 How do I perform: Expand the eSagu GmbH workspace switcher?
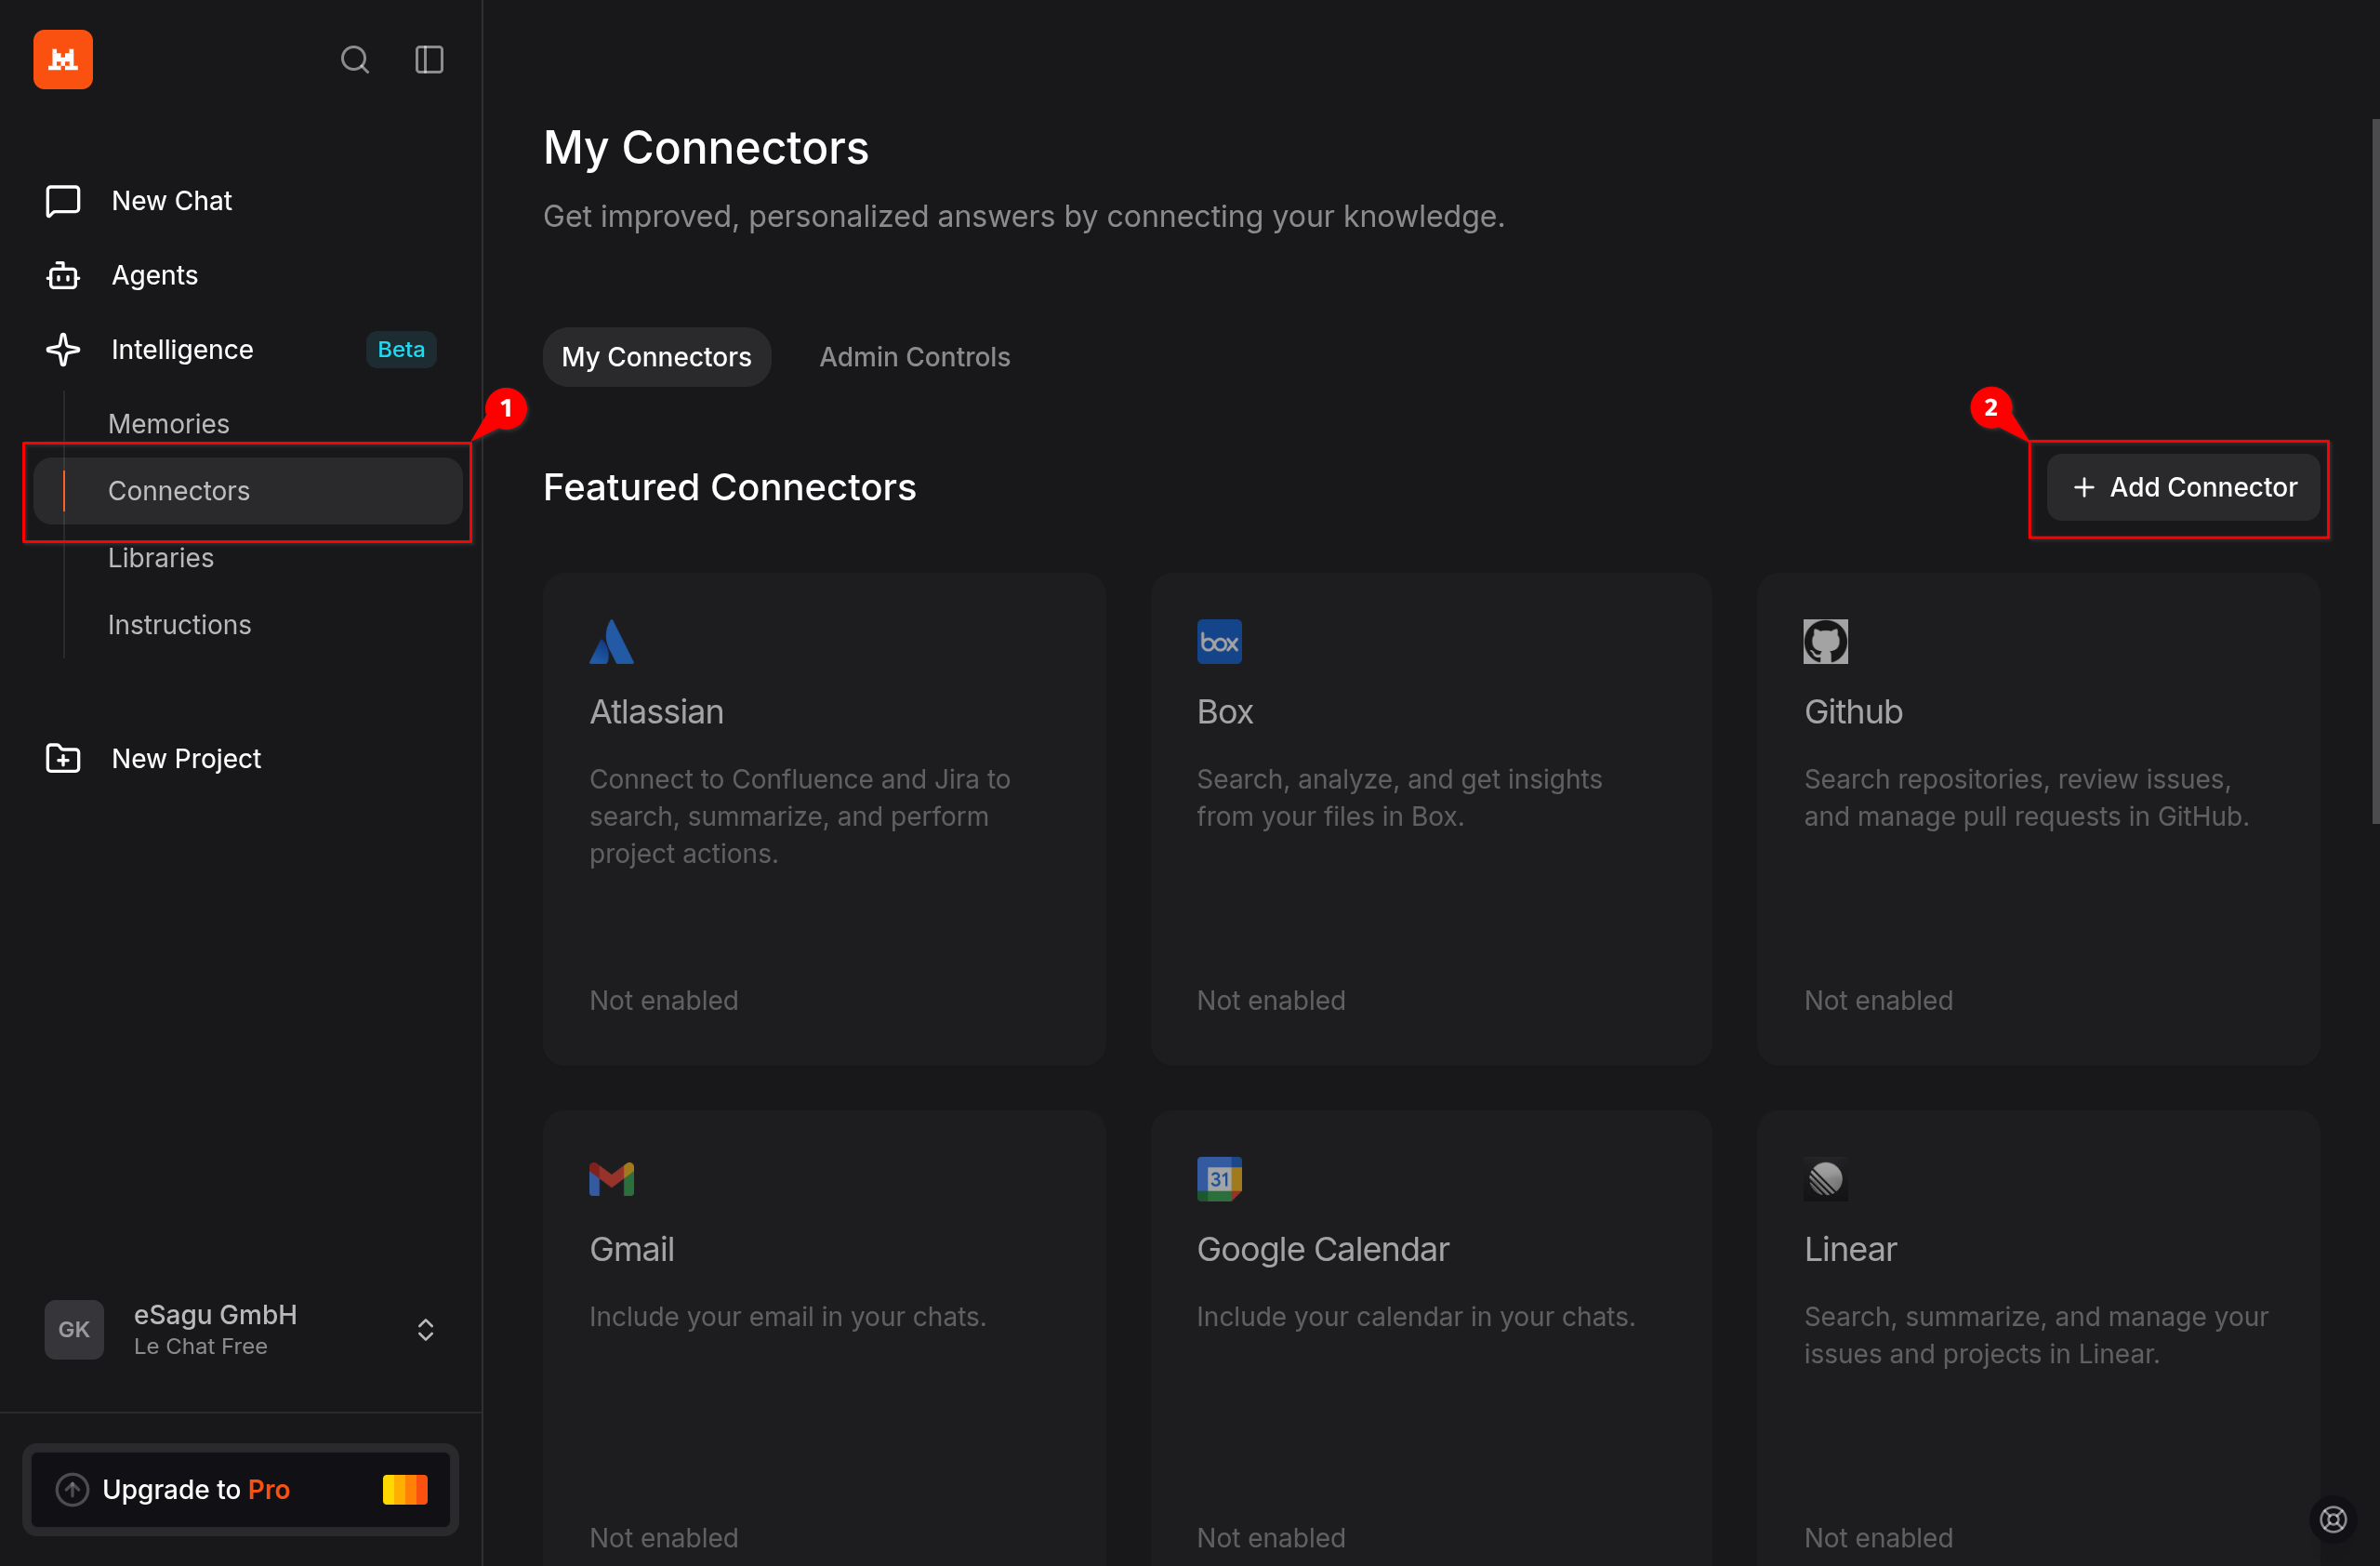click(425, 1329)
